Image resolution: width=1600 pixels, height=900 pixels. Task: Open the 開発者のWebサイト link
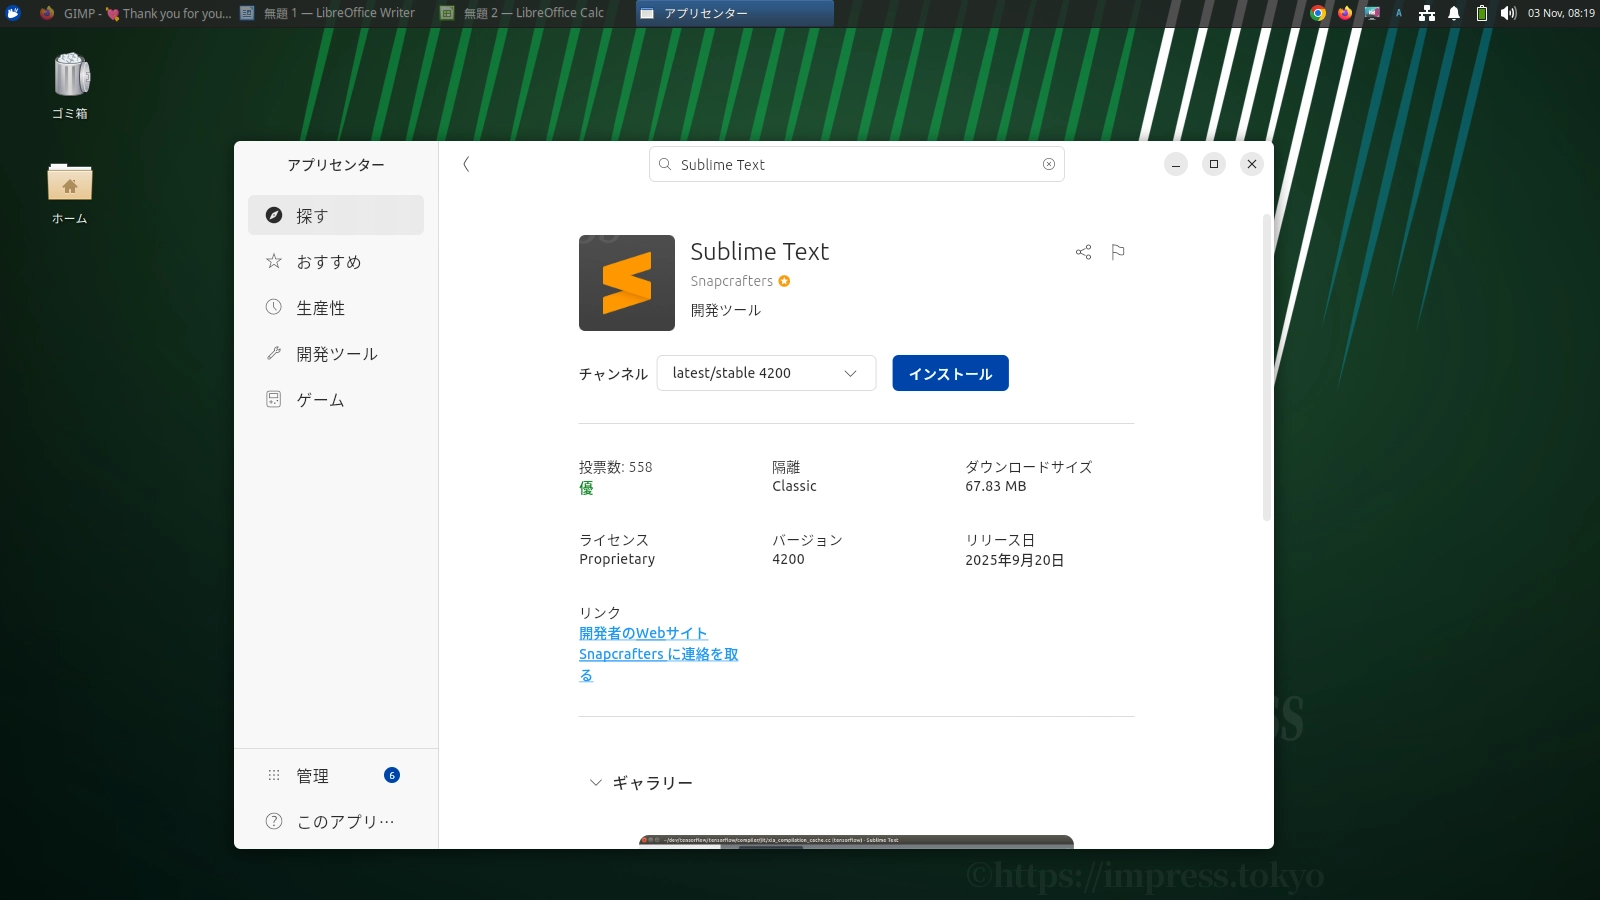click(643, 633)
